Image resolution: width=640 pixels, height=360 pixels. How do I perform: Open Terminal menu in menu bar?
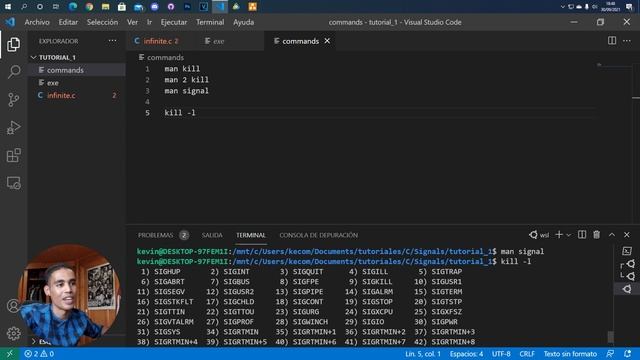coord(210,22)
